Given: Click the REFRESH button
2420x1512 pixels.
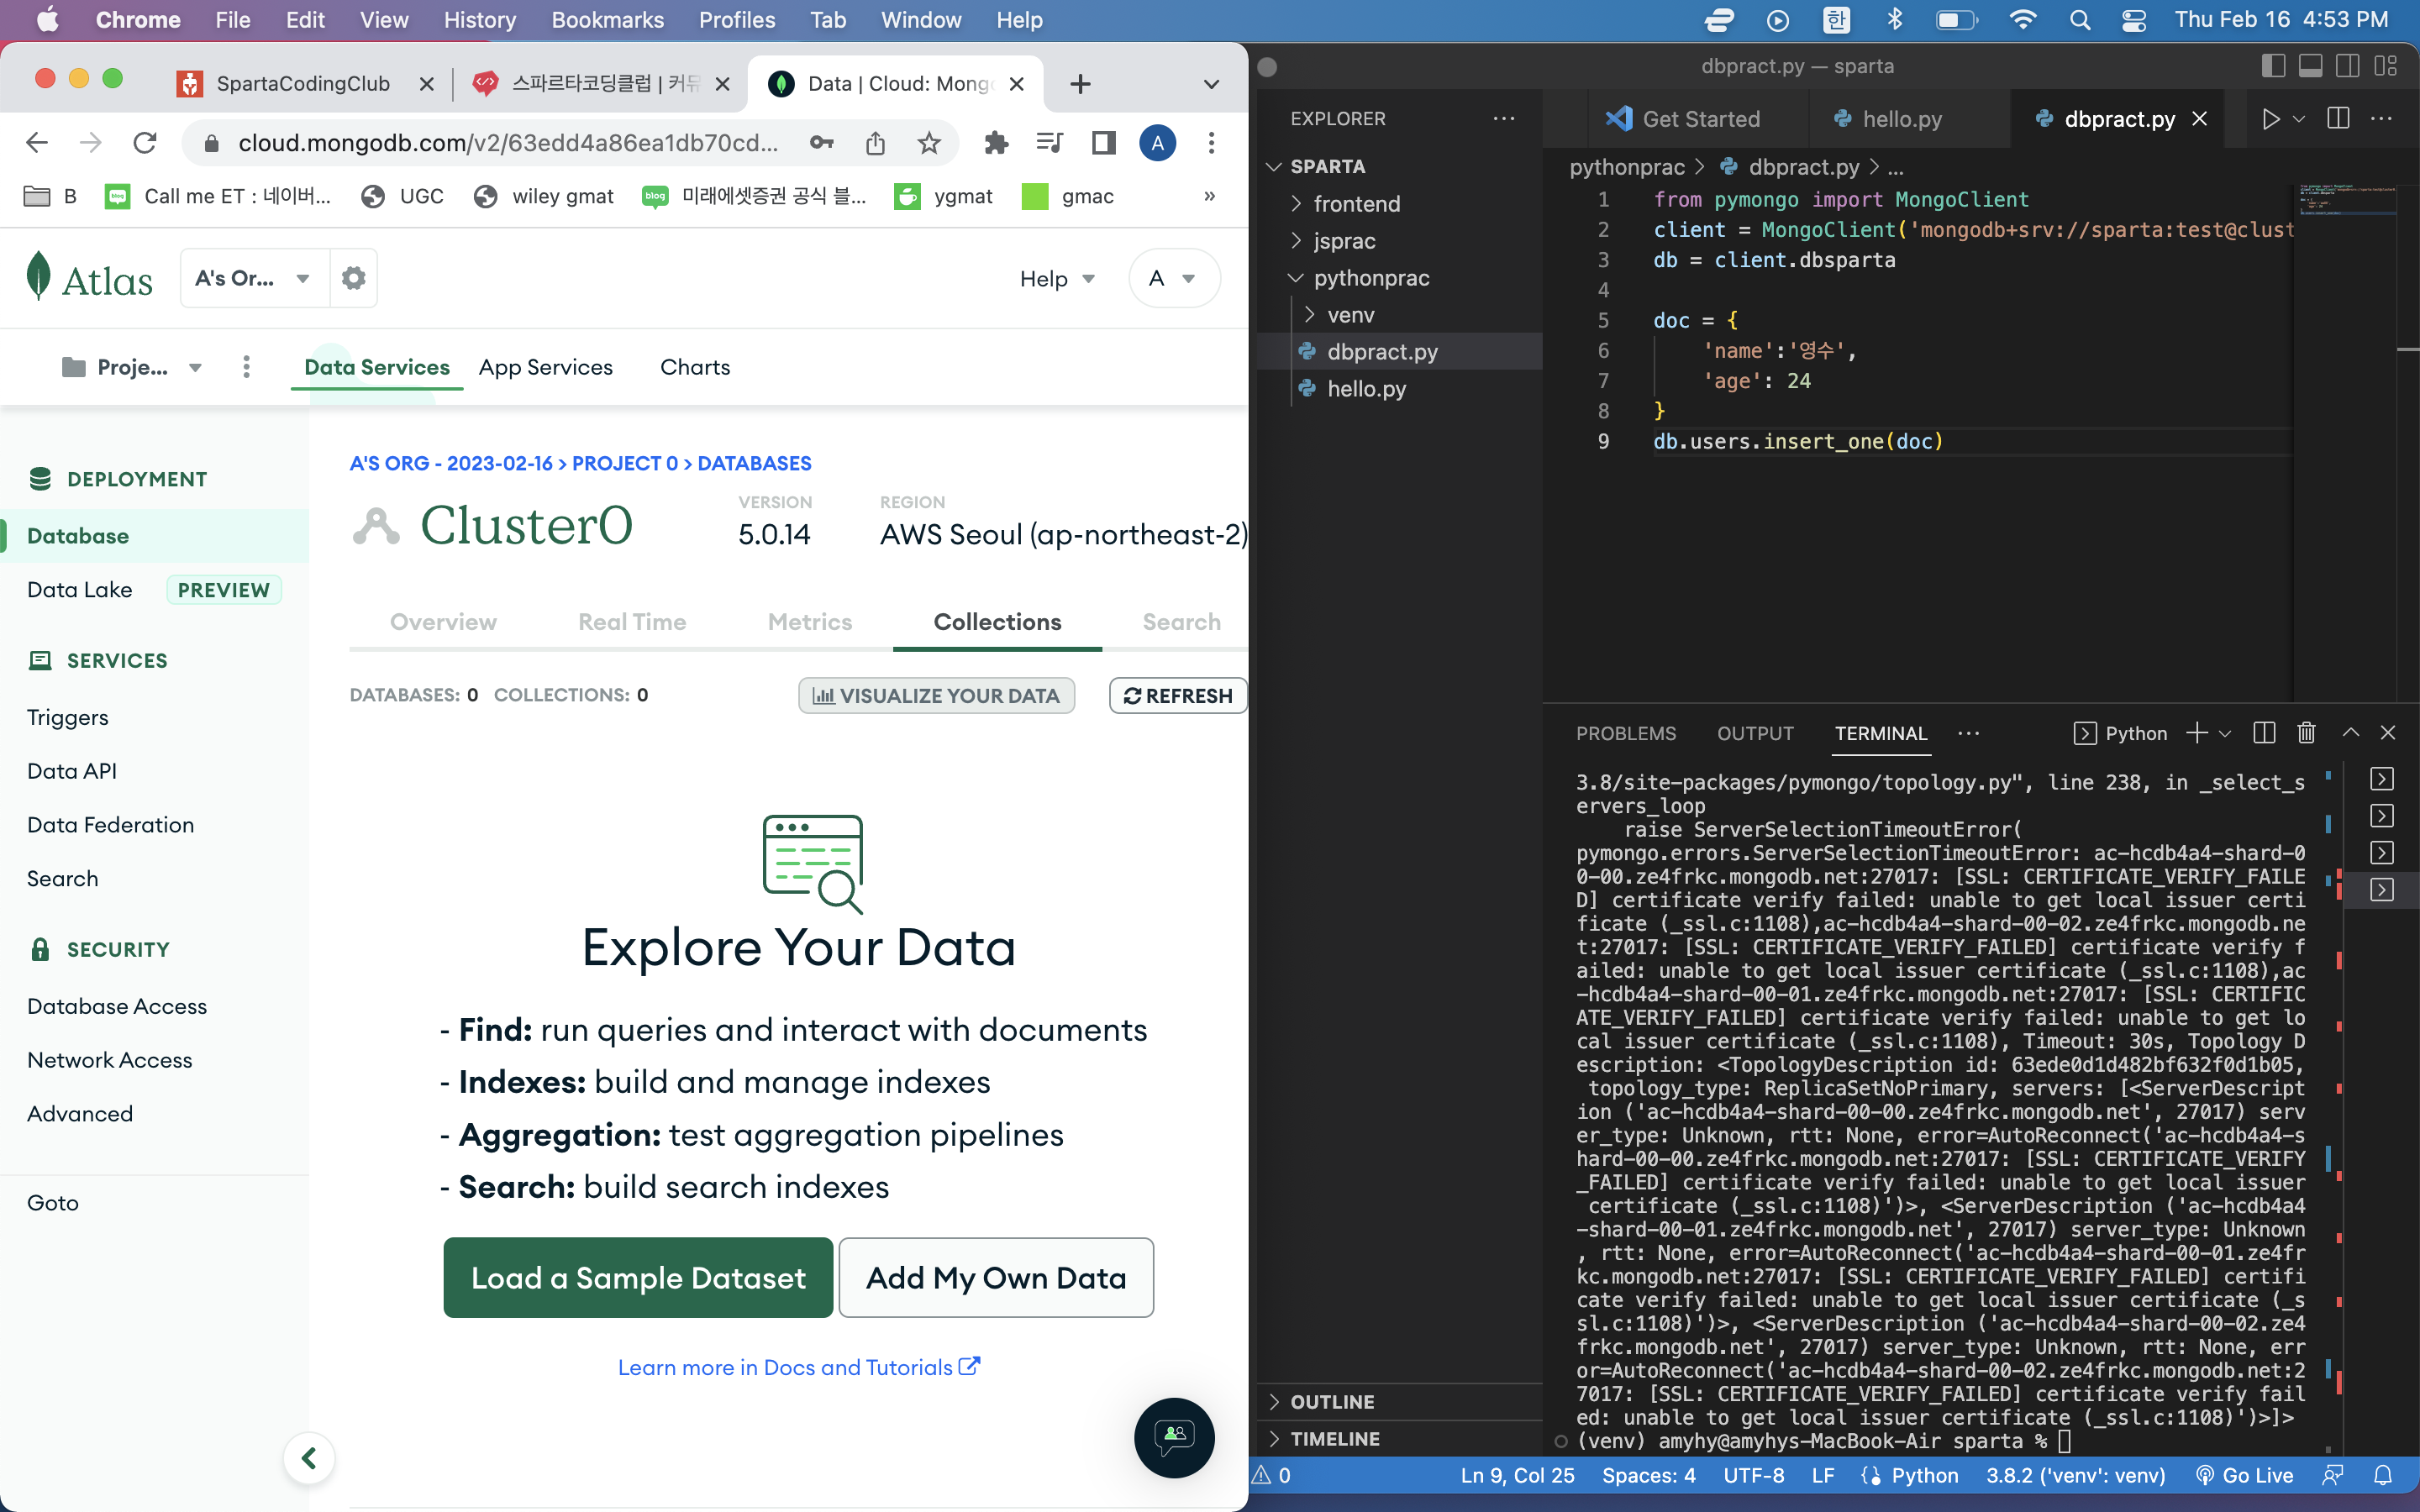Looking at the screenshot, I should [x=1178, y=696].
